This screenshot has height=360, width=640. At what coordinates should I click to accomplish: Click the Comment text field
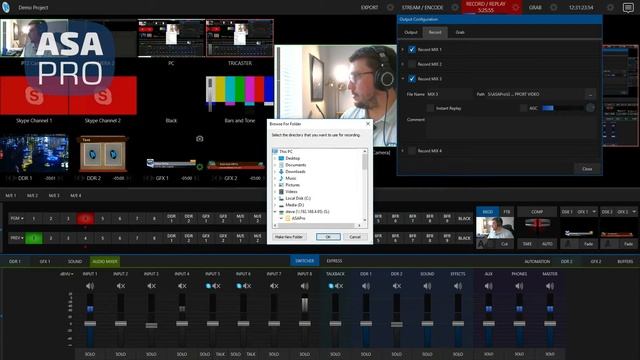pos(511,127)
